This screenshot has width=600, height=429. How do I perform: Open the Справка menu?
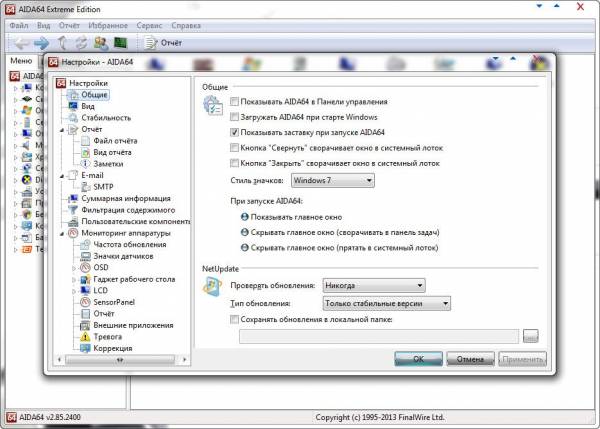[x=186, y=26]
